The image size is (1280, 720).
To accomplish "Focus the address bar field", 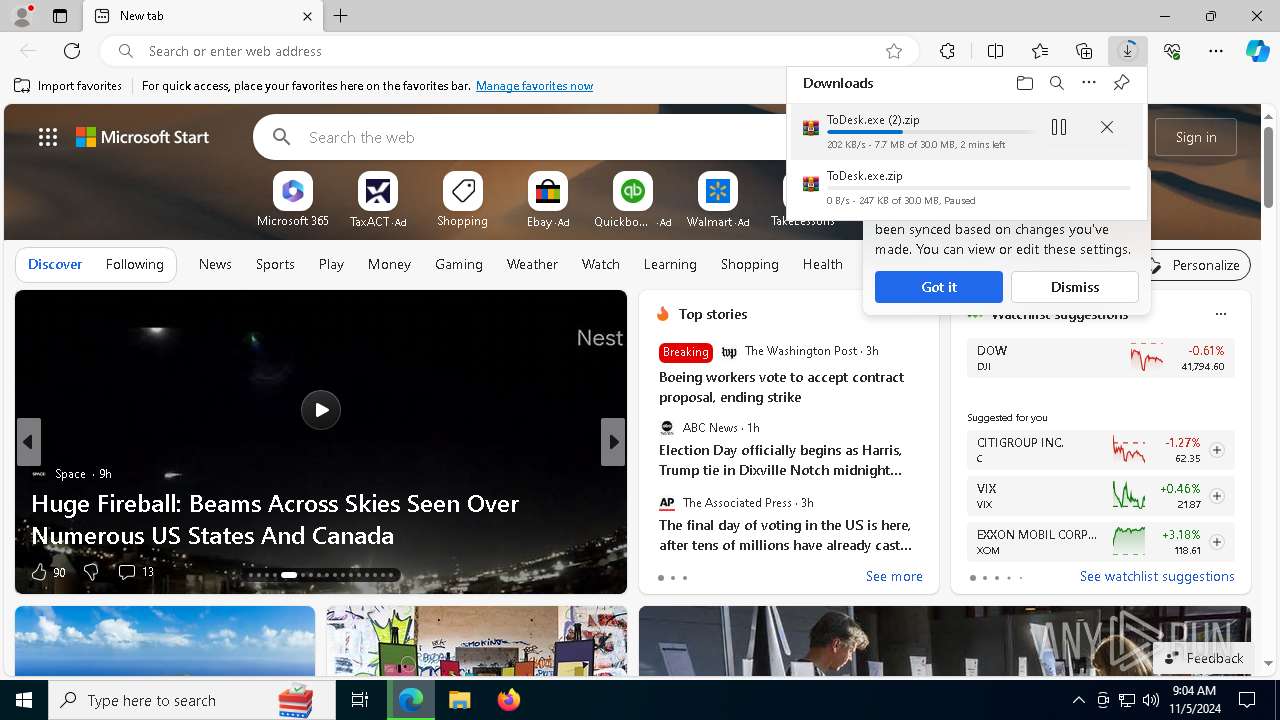I will click(x=510, y=51).
